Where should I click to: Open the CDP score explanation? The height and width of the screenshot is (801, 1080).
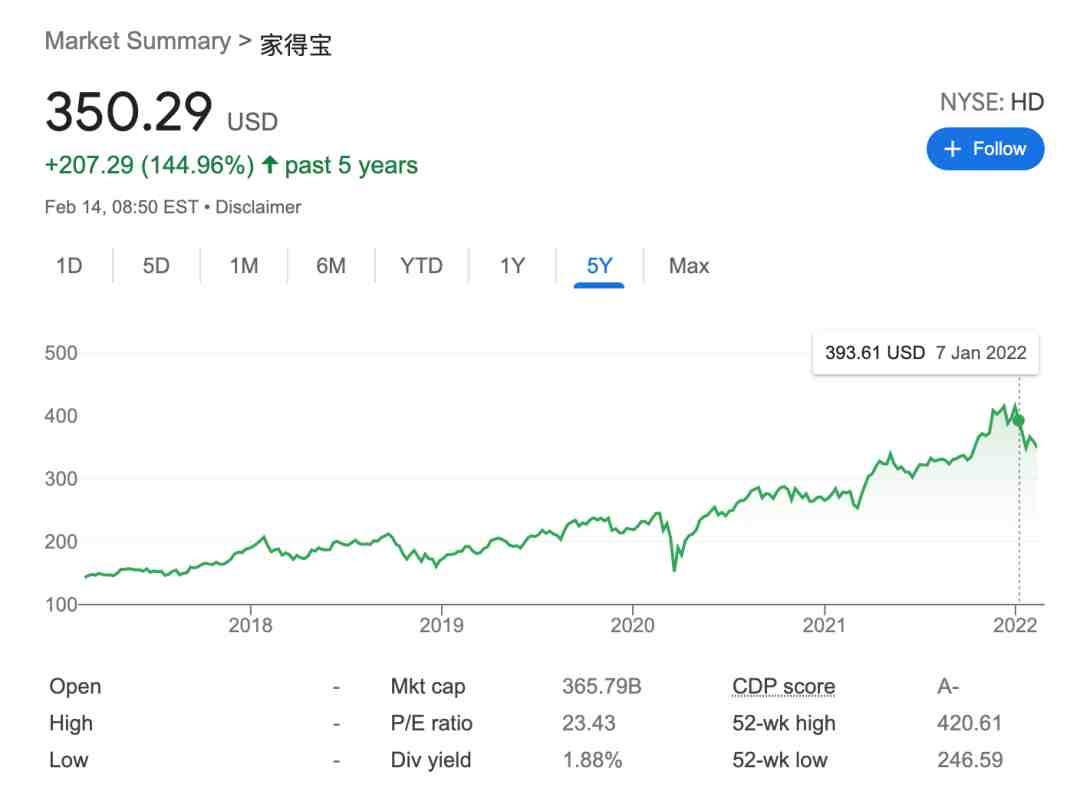(x=783, y=686)
